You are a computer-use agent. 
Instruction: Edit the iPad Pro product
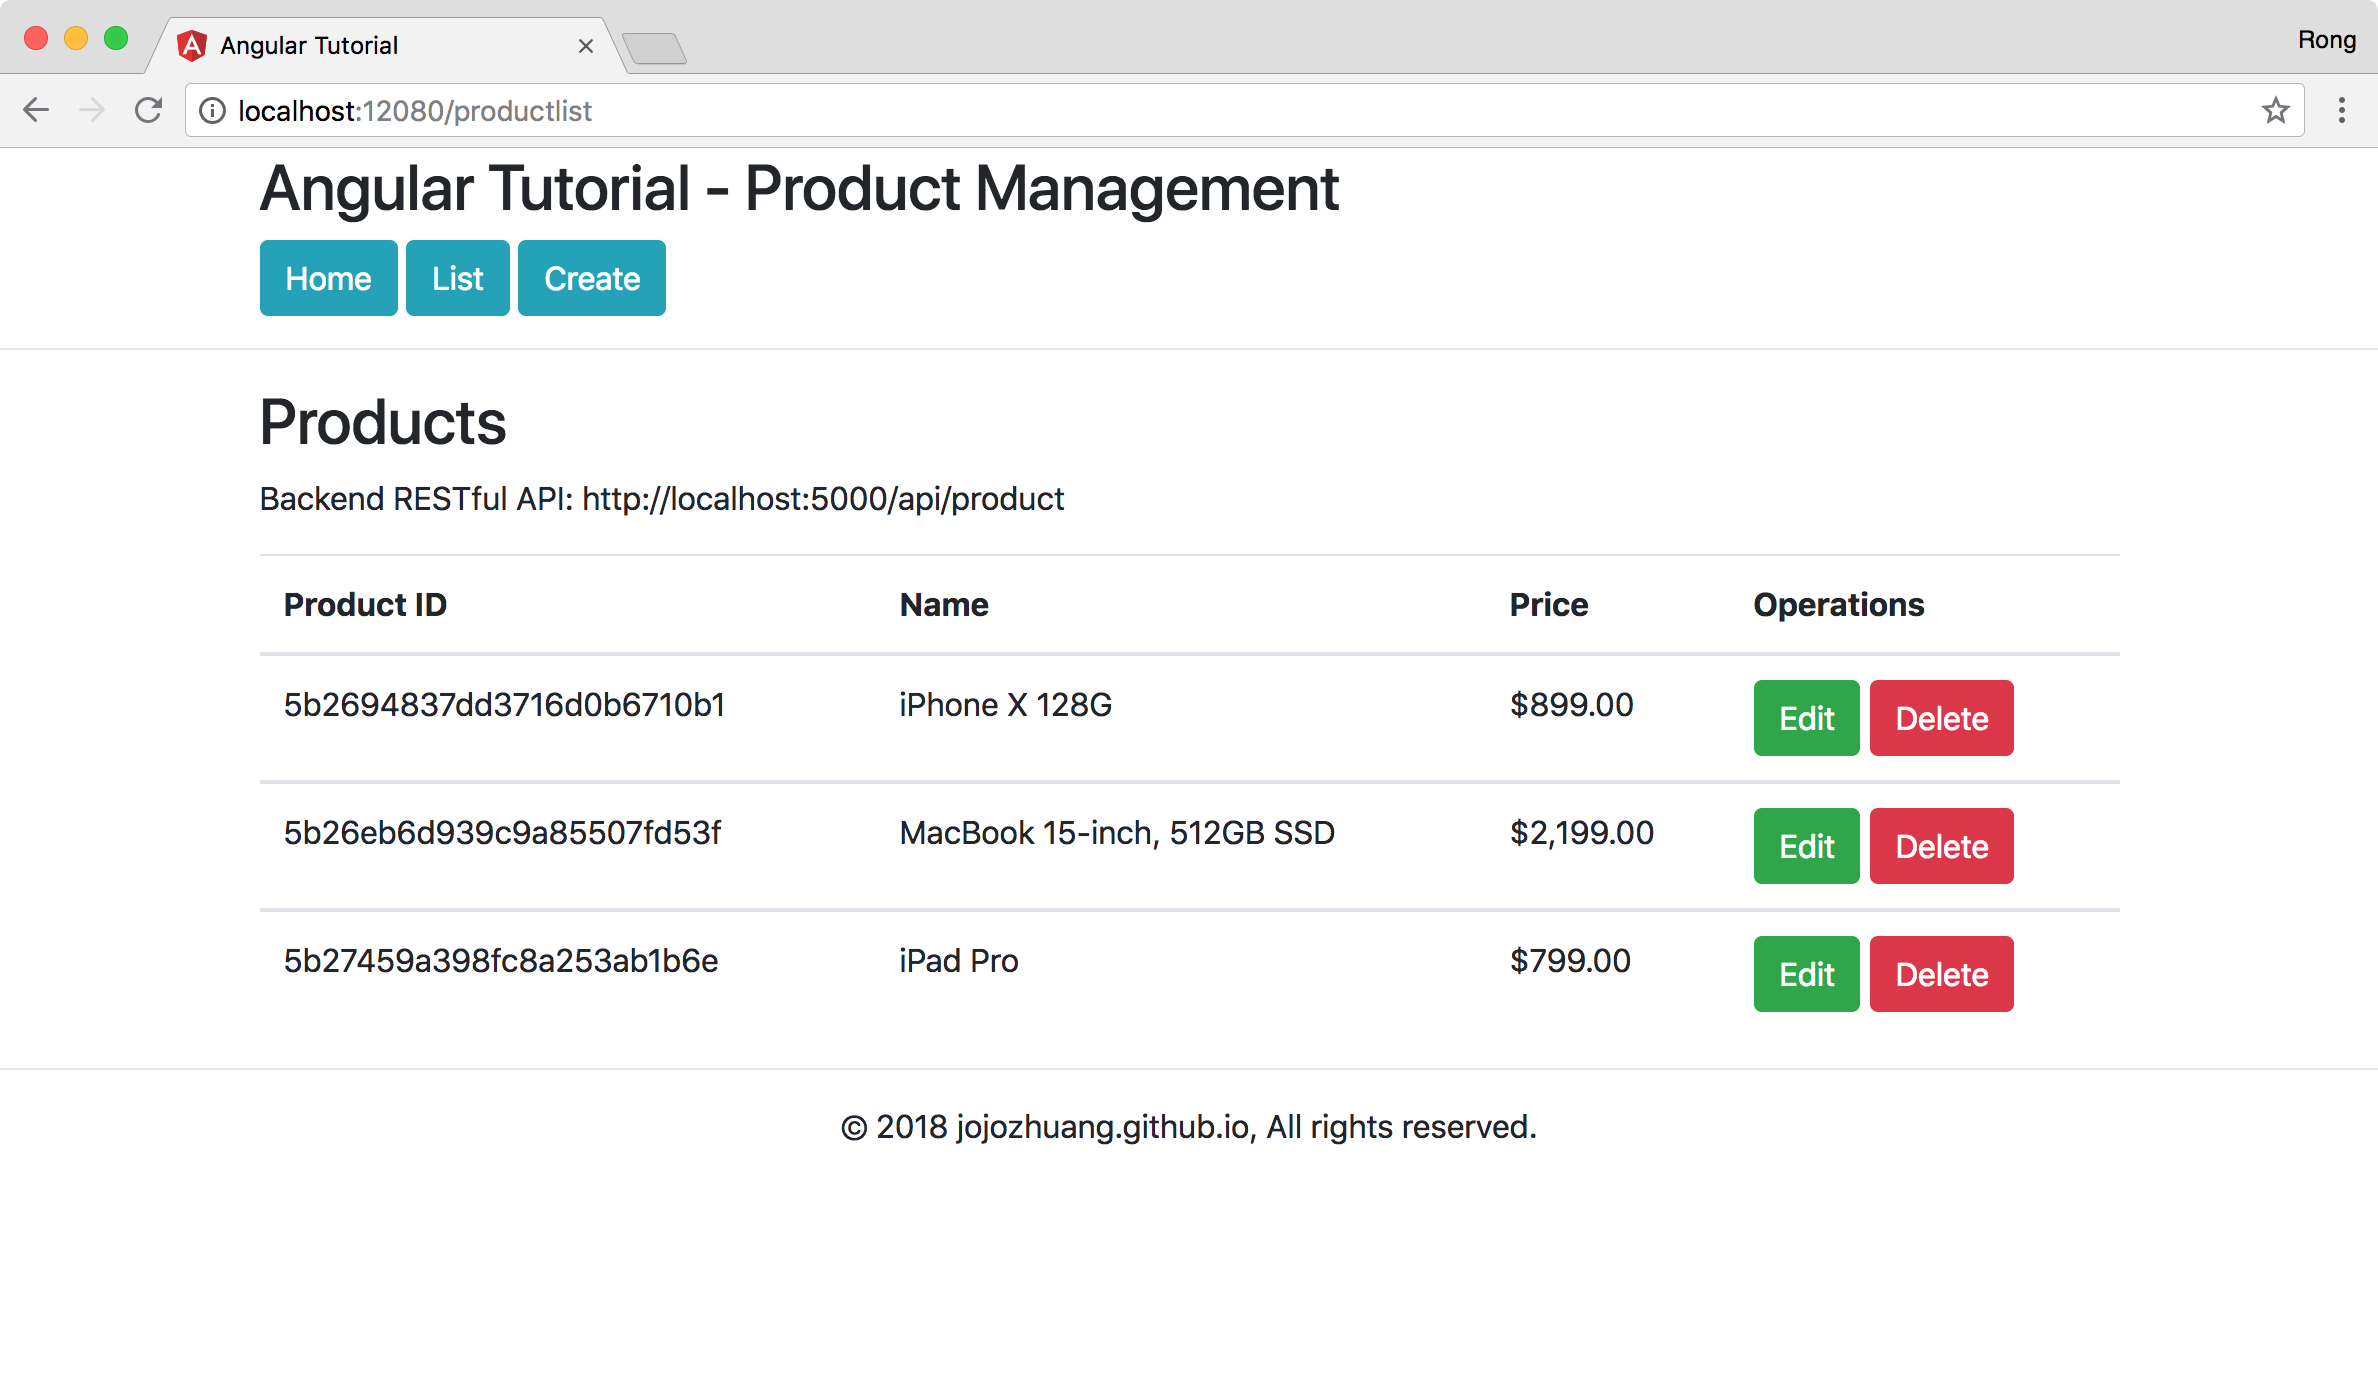1806,974
